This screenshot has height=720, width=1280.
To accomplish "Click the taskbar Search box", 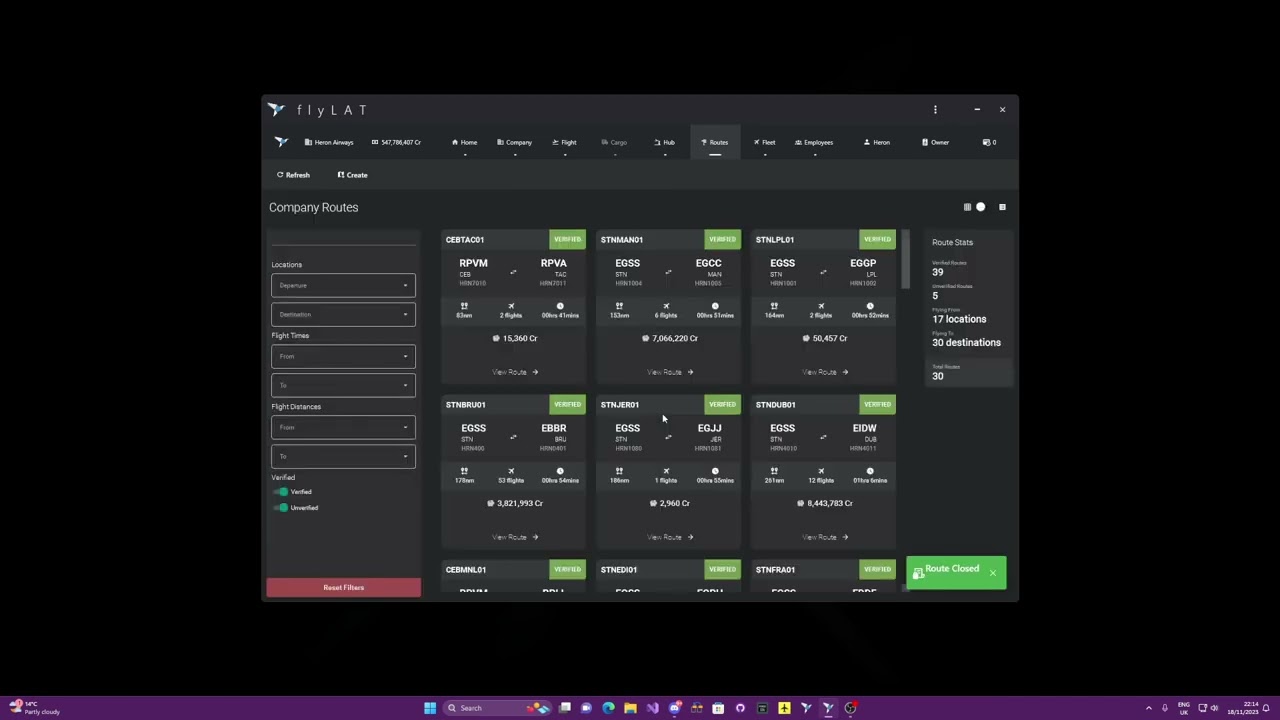I will pyautogui.click(x=497, y=708).
